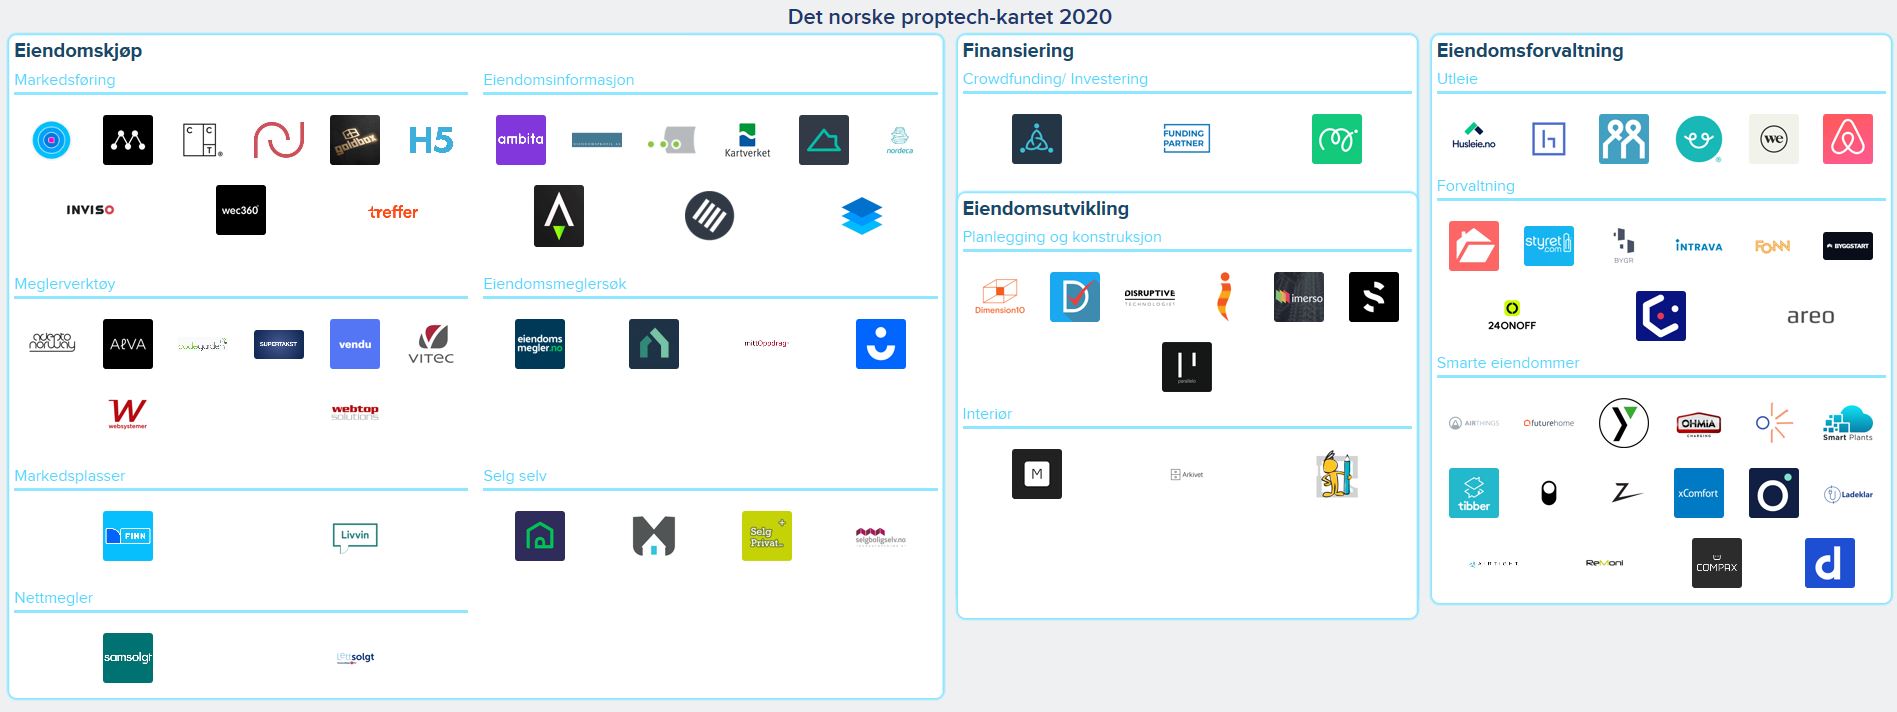The image size is (1897, 712).
Task: Open the Funding Partner logo
Action: point(1186,139)
